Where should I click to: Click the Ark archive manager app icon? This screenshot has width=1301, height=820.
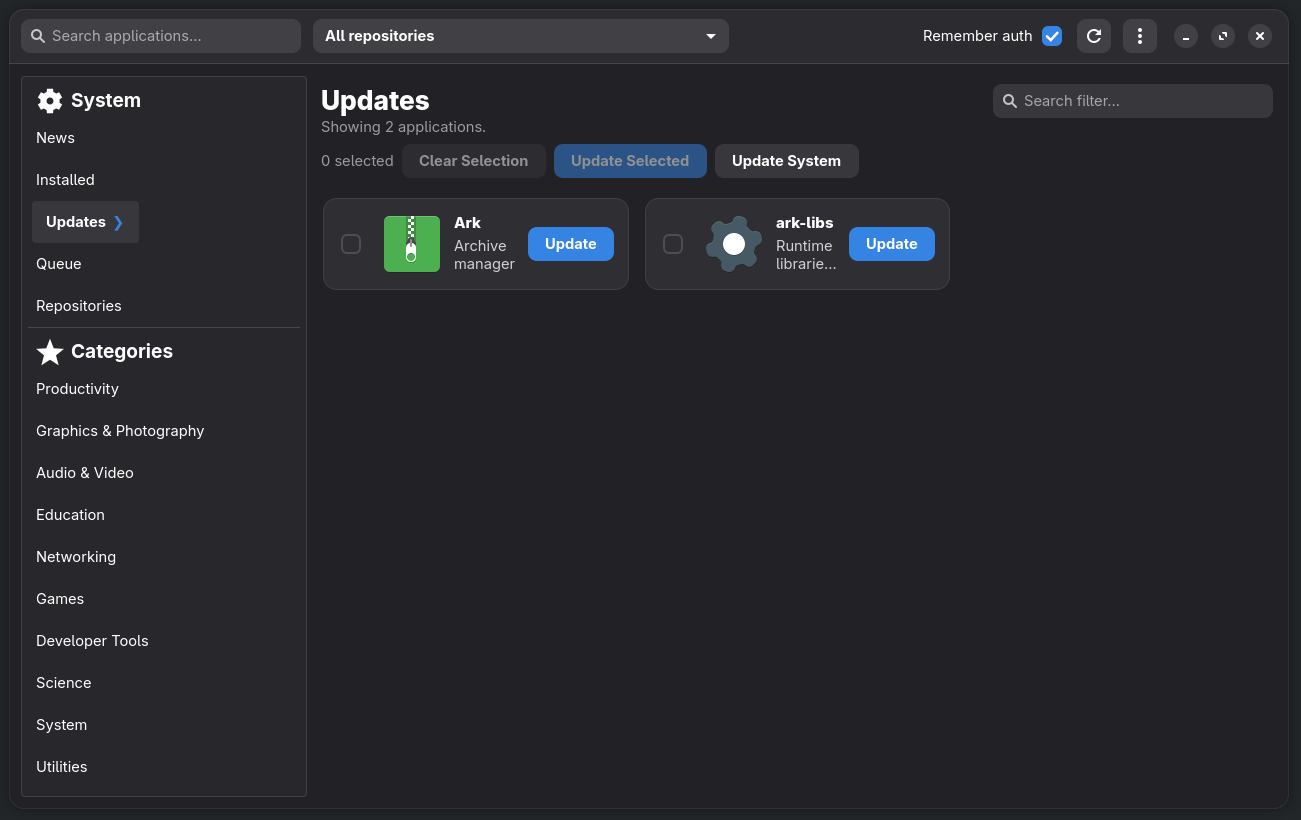tap(412, 243)
